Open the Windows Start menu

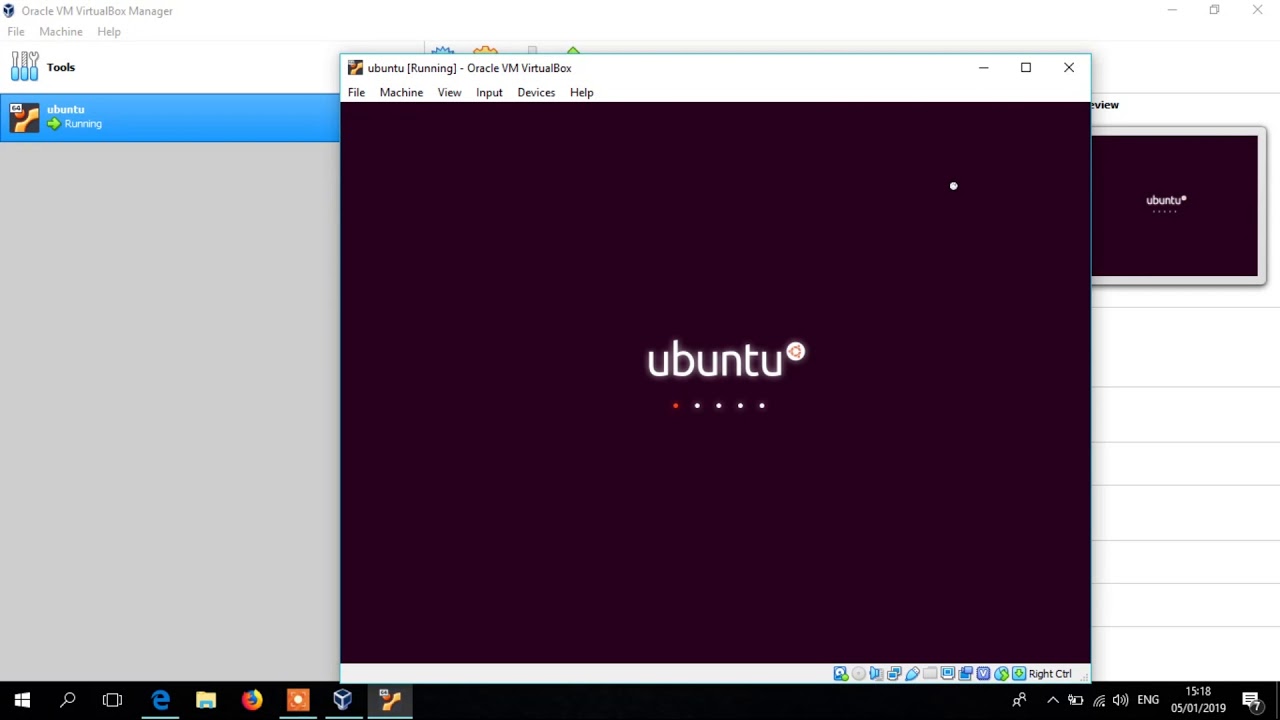coord(22,700)
